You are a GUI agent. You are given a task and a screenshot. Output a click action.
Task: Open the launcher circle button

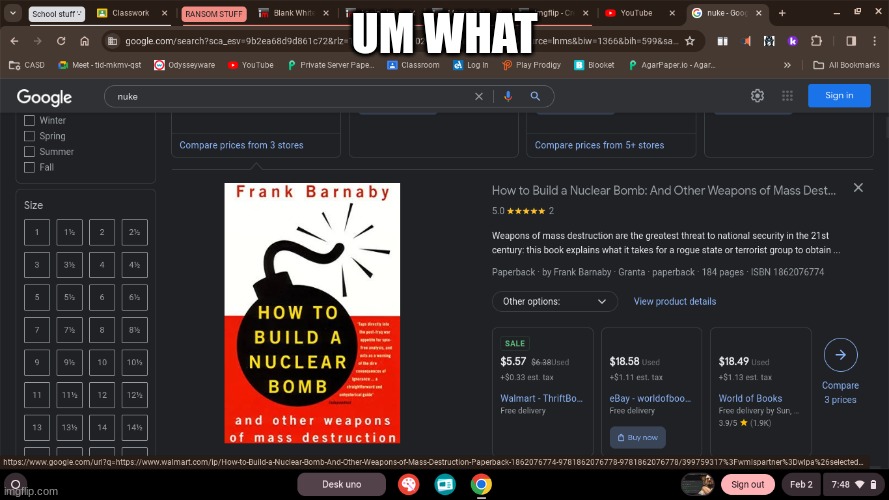(x=15, y=484)
